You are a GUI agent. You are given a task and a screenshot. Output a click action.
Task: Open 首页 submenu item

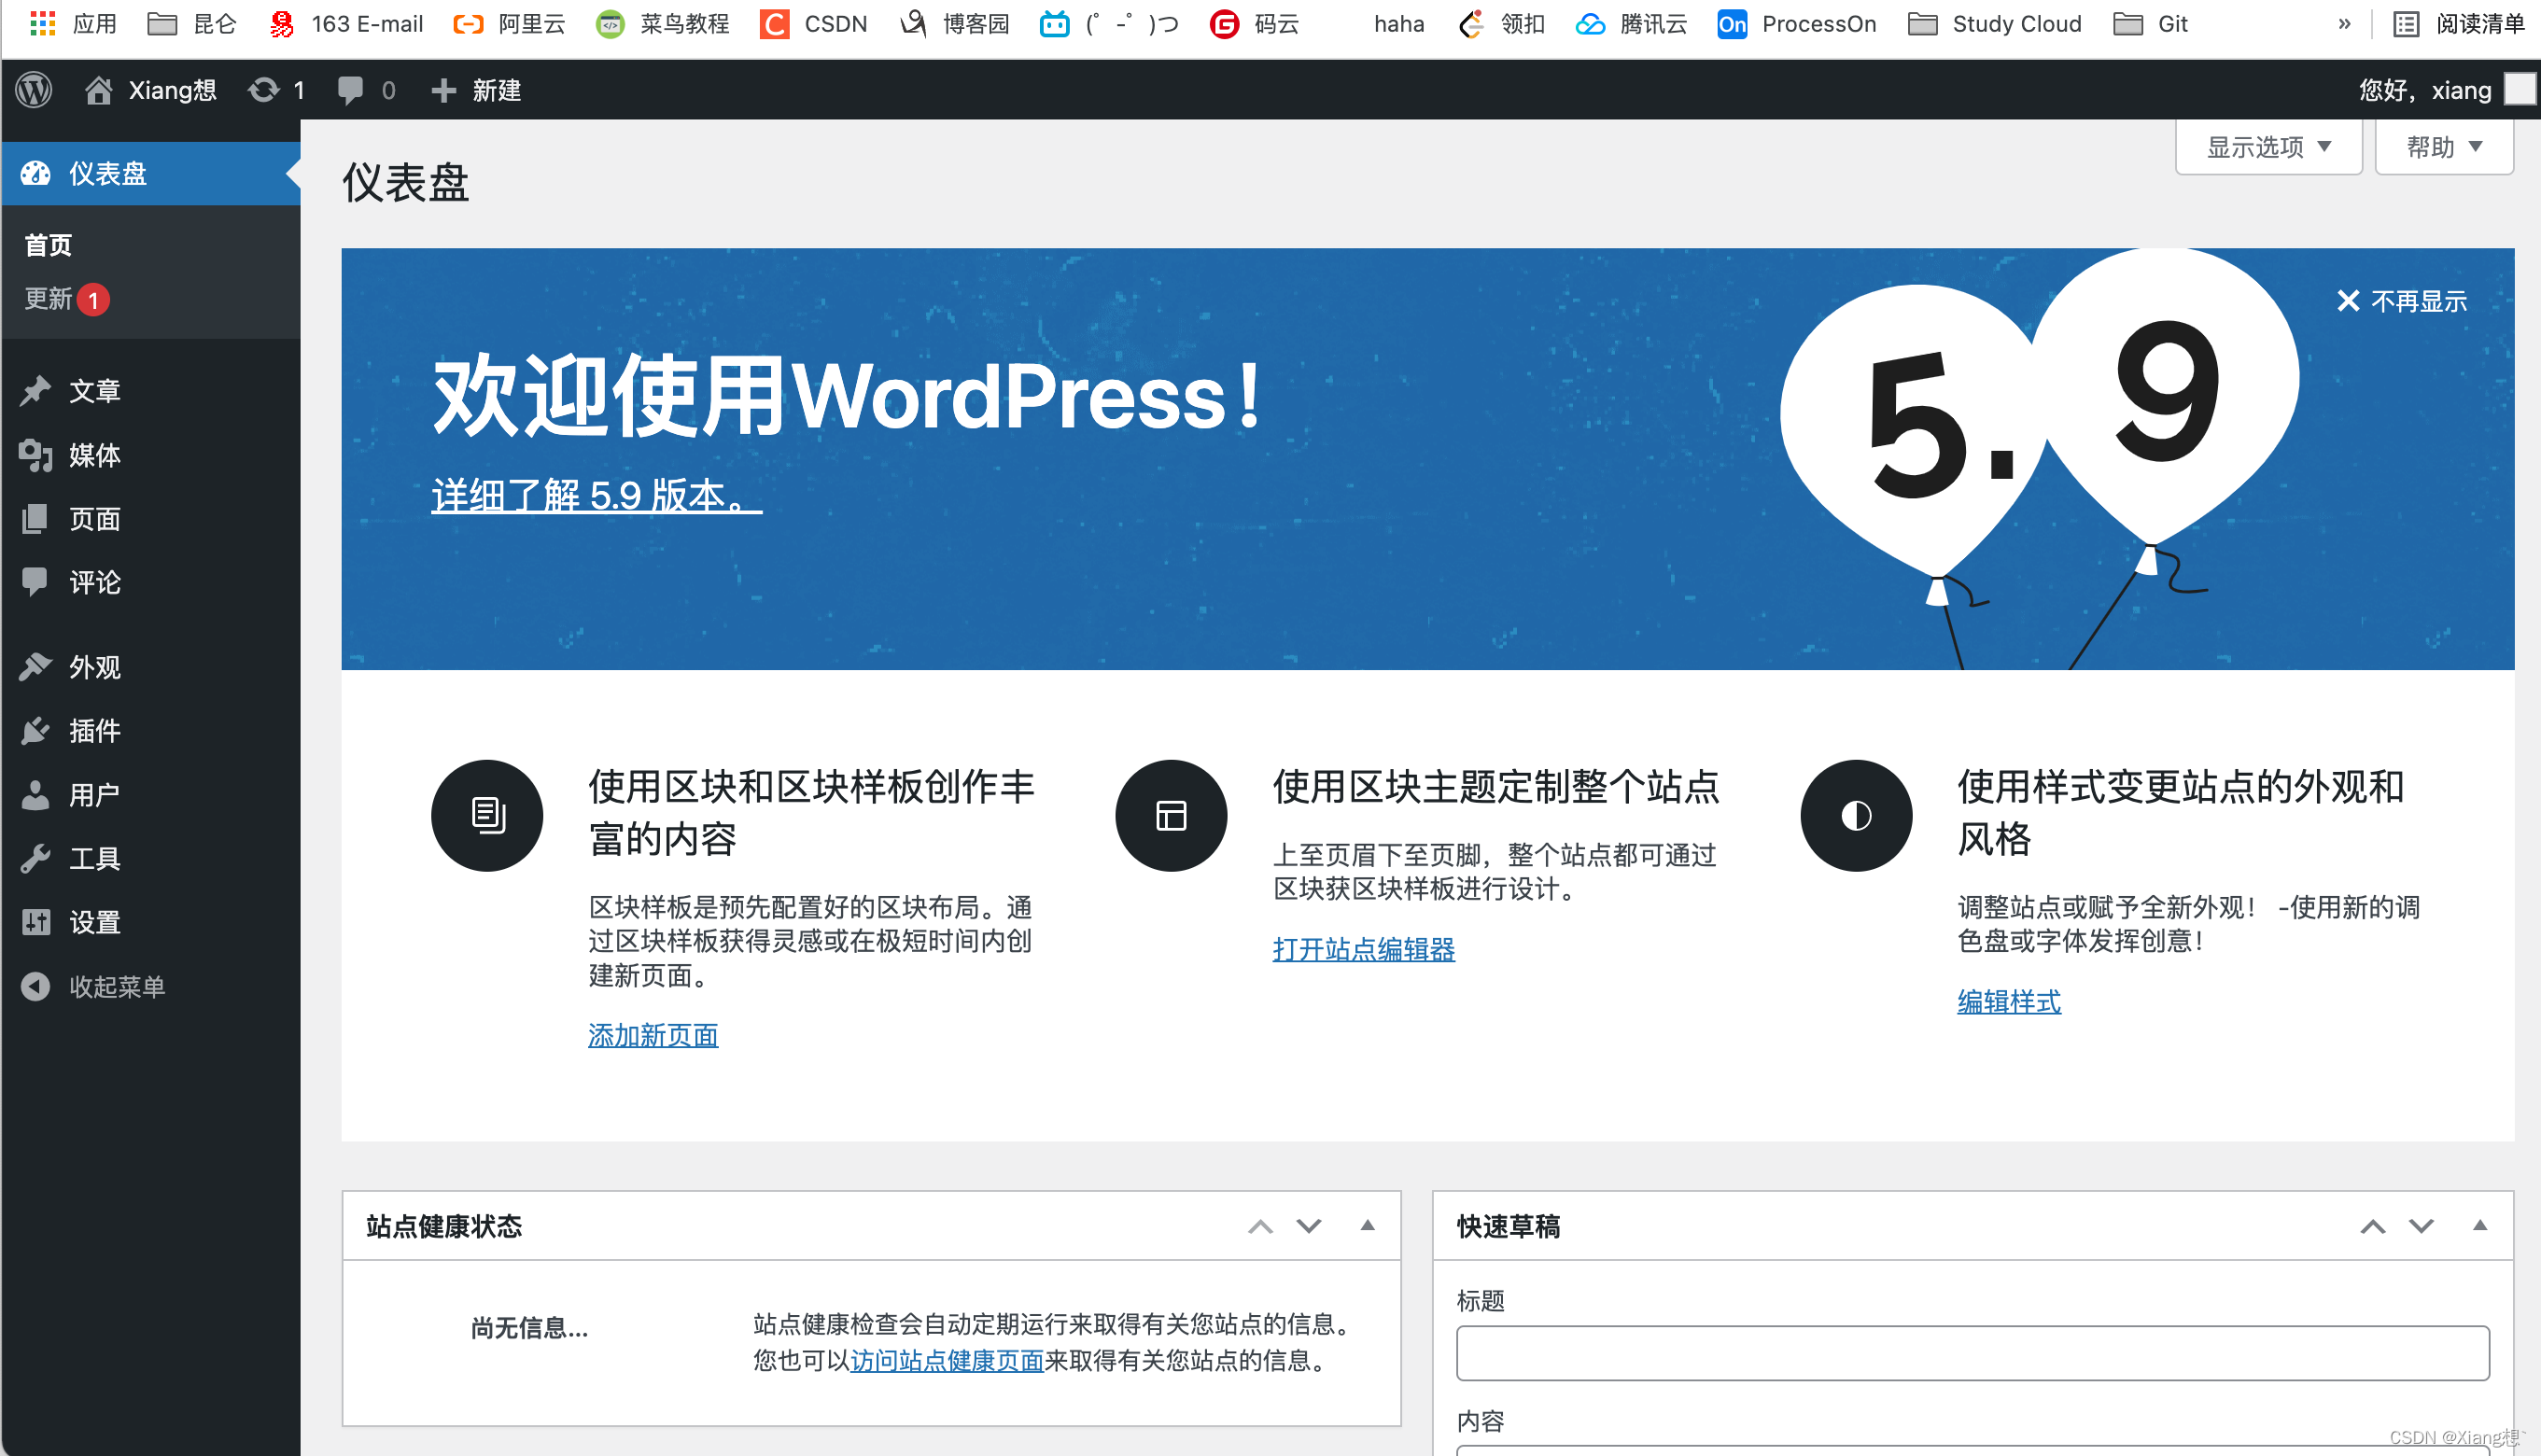(48, 245)
